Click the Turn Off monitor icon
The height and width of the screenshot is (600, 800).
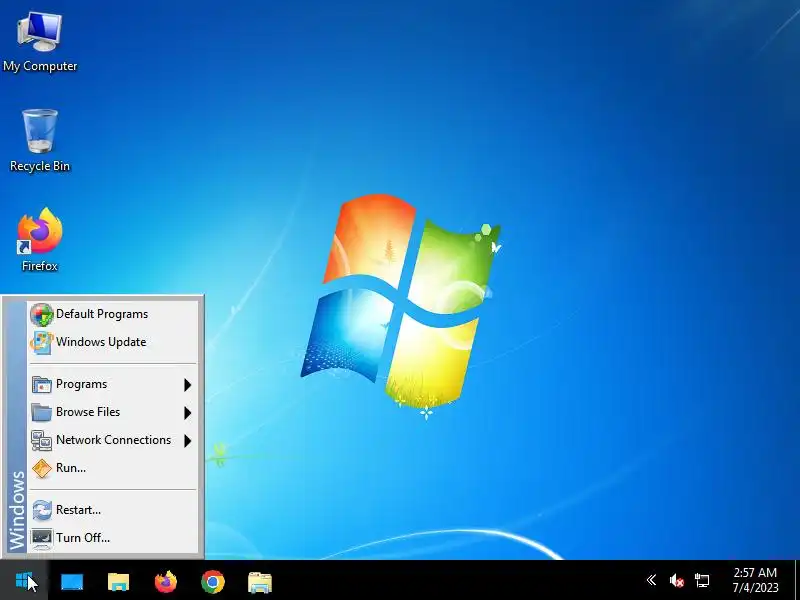[x=41, y=538]
